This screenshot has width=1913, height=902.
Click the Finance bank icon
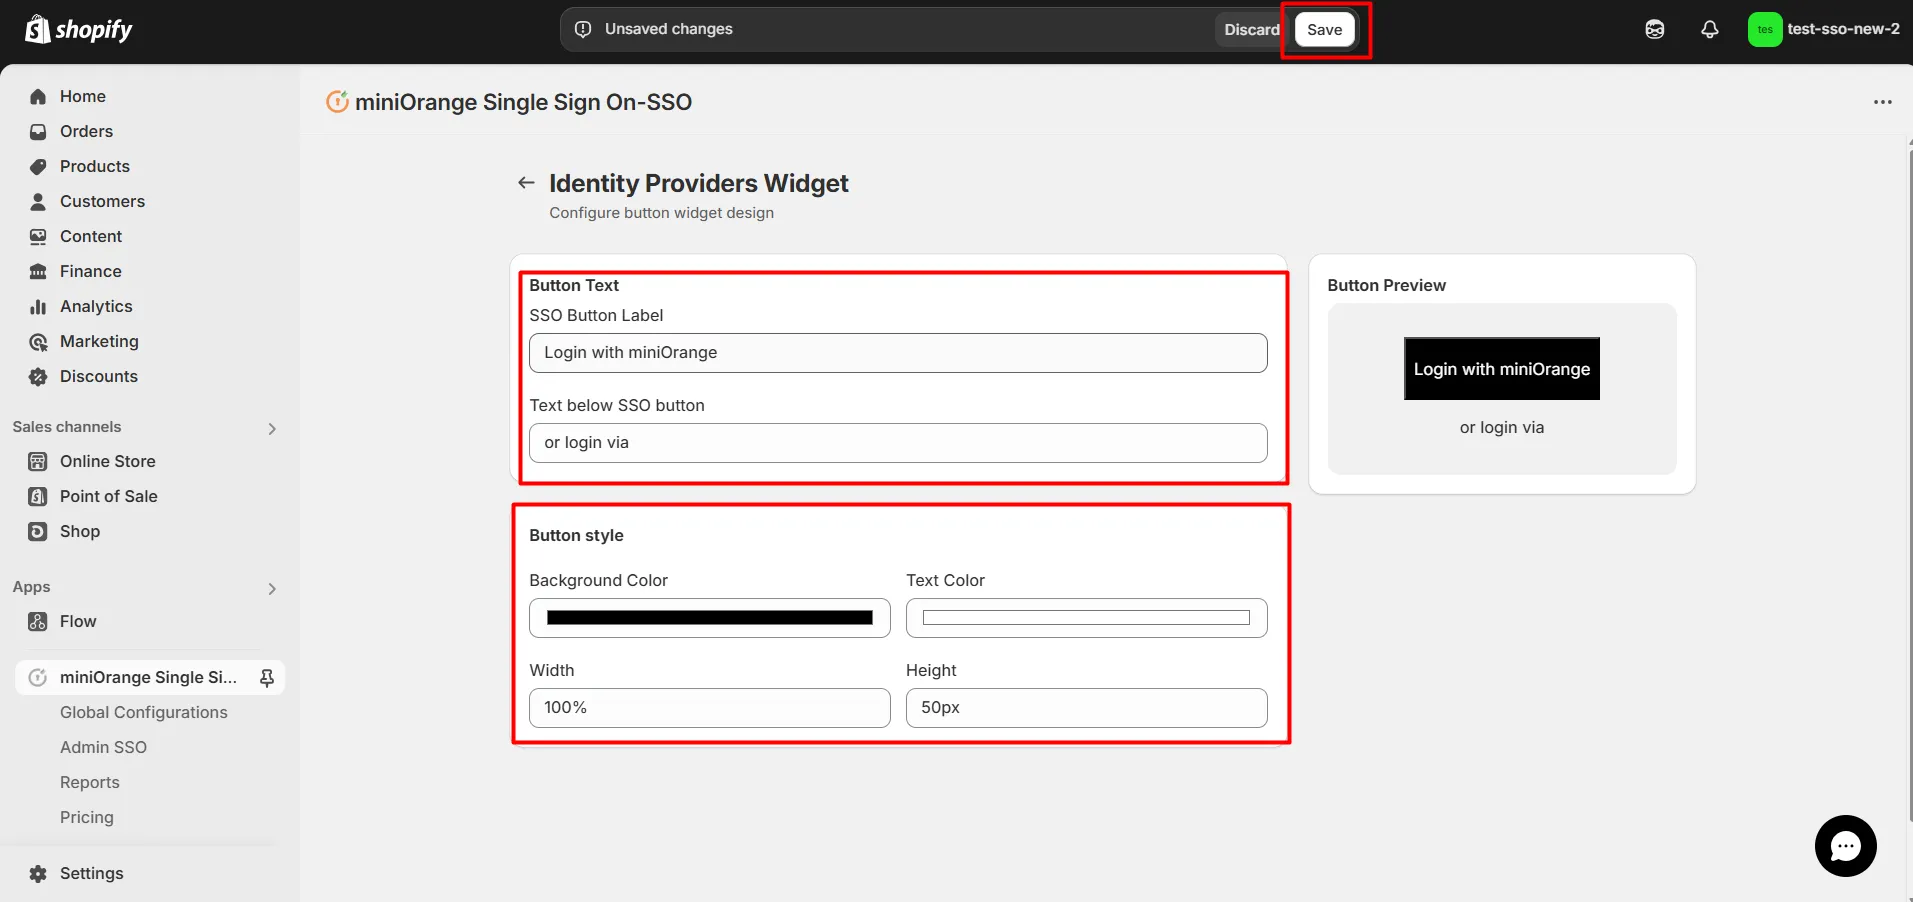38,272
